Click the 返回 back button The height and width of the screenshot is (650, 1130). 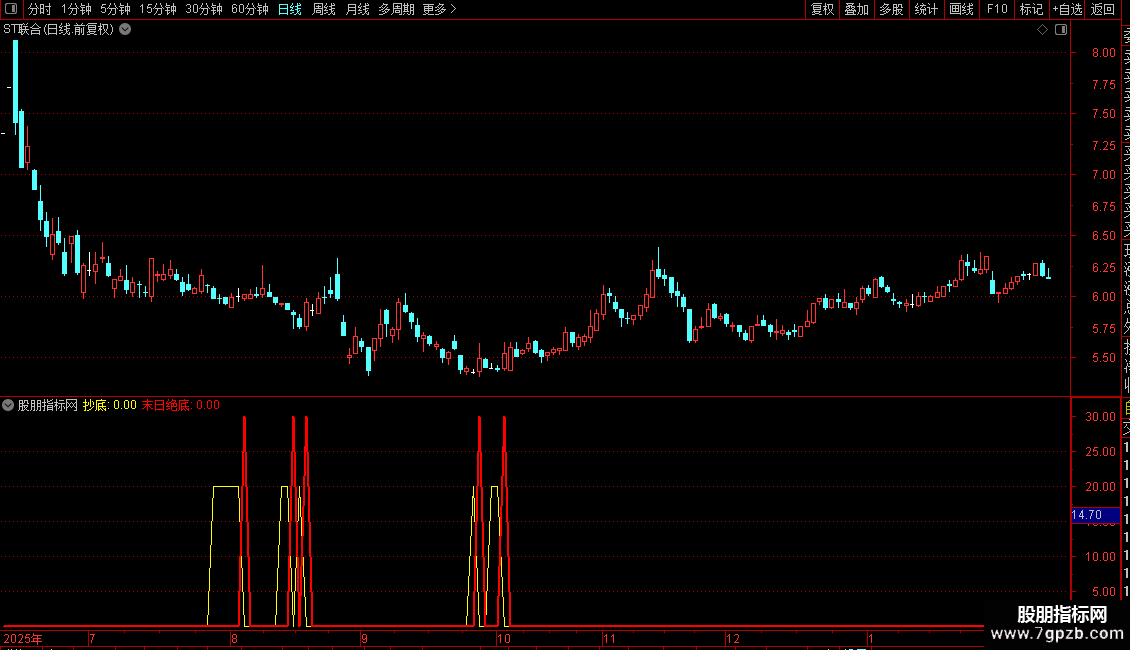[1103, 9]
